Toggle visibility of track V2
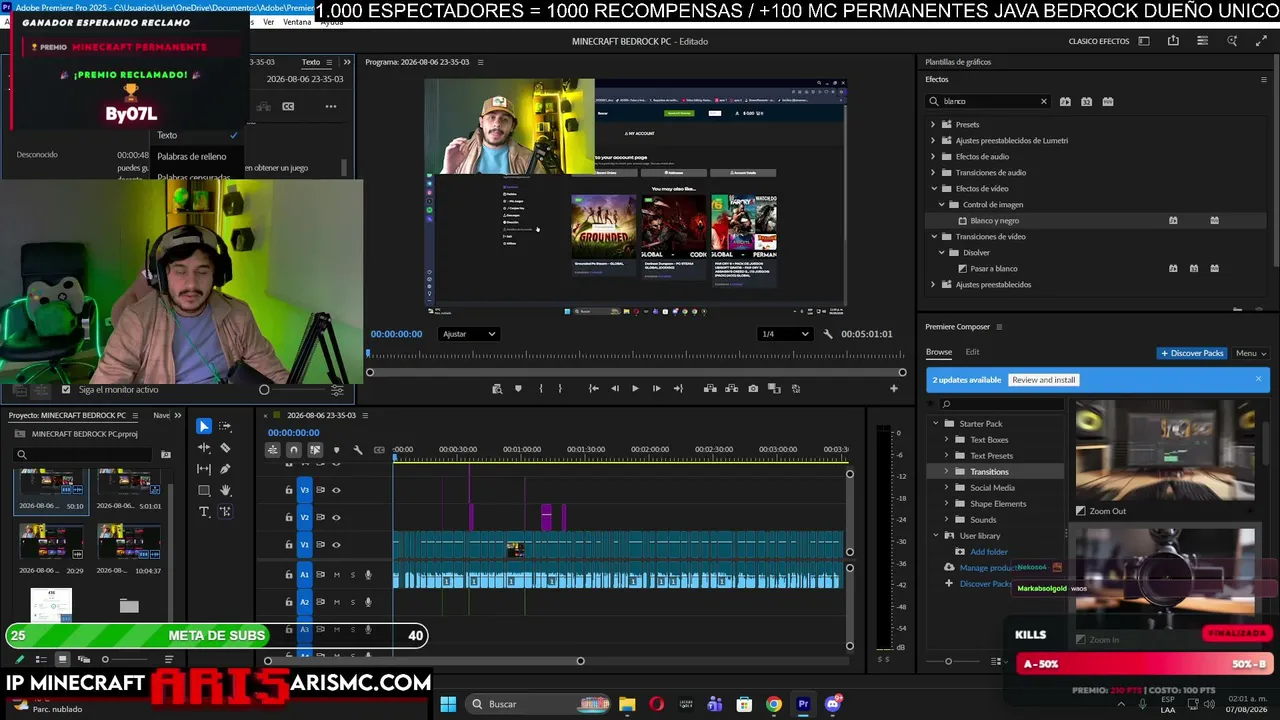The image size is (1280, 720). [336, 517]
